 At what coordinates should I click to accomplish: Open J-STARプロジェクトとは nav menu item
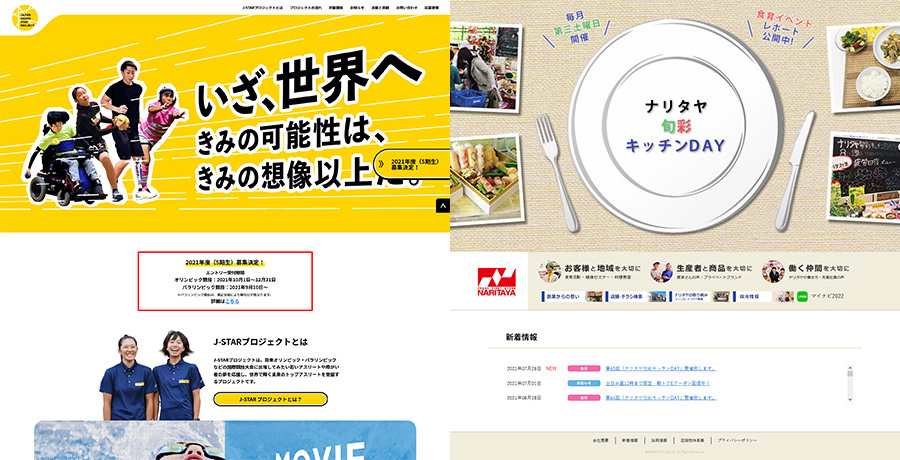coord(262,9)
